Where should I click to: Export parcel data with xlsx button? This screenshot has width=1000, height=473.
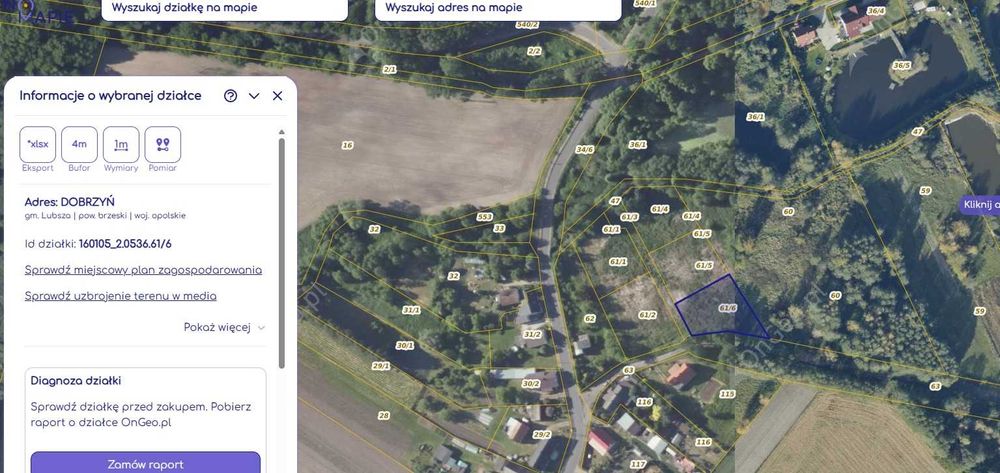click(38, 144)
